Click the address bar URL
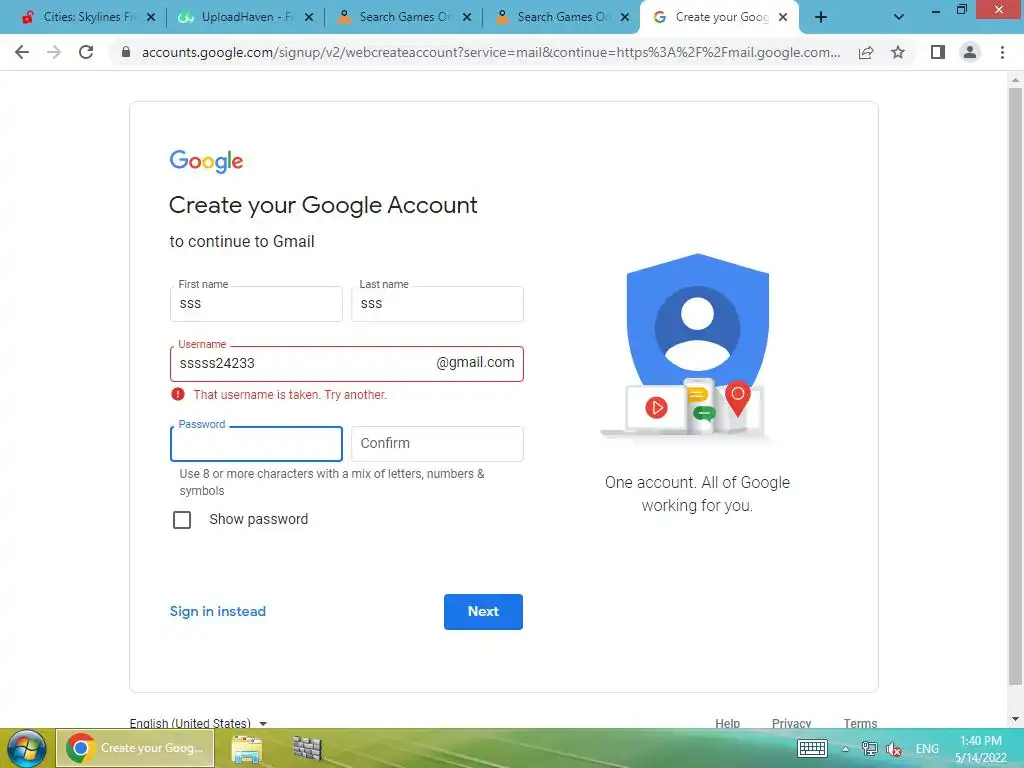1024x768 pixels. tap(490, 52)
